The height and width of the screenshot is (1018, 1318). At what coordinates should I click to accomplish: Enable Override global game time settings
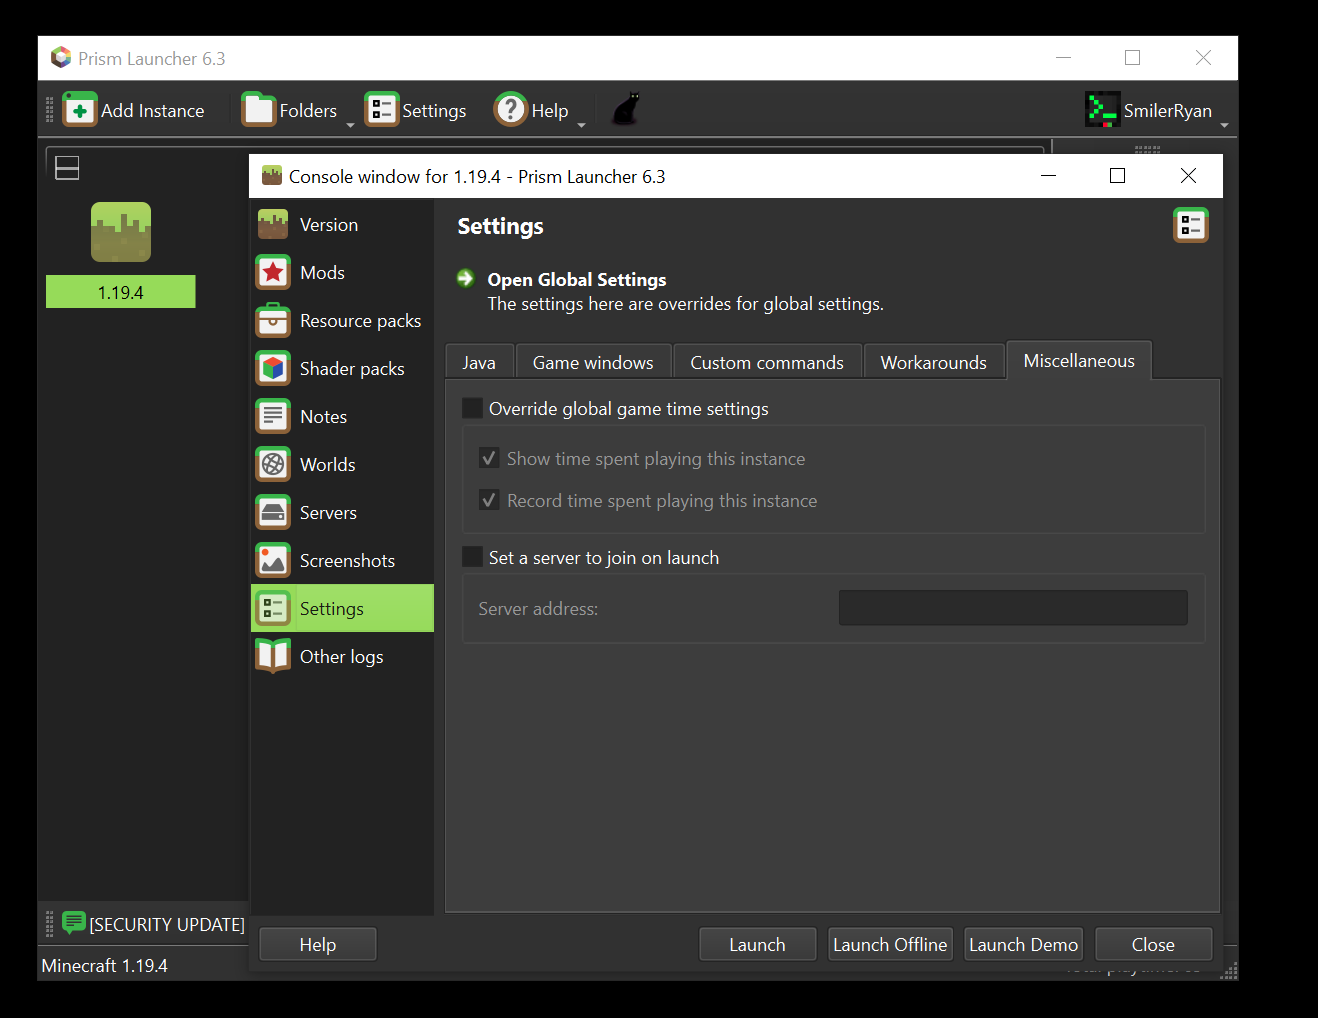tap(471, 408)
